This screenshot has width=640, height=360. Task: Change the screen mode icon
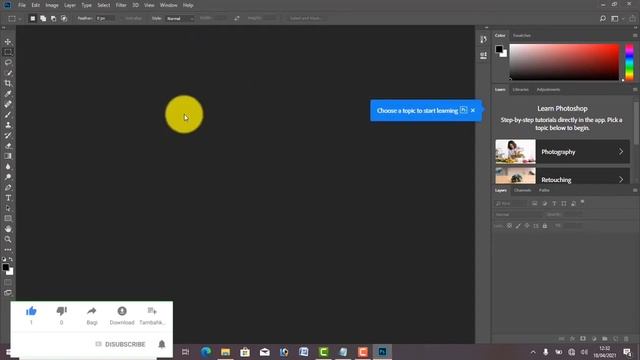click(x=8, y=293)
